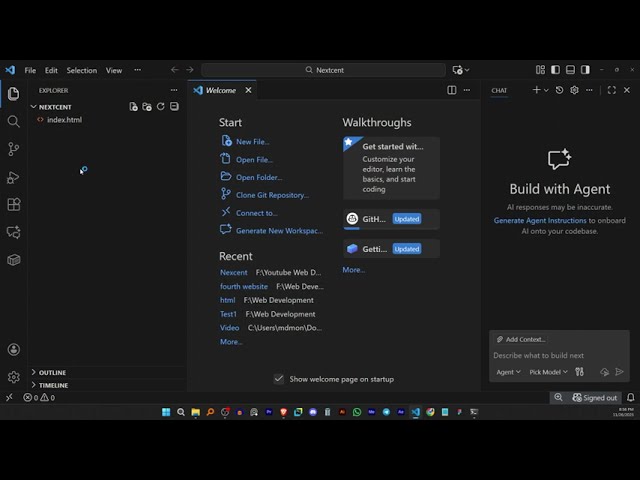Go back using the navigation arrow
This screenshot has width=640, height=480.
tap(175, 70)
